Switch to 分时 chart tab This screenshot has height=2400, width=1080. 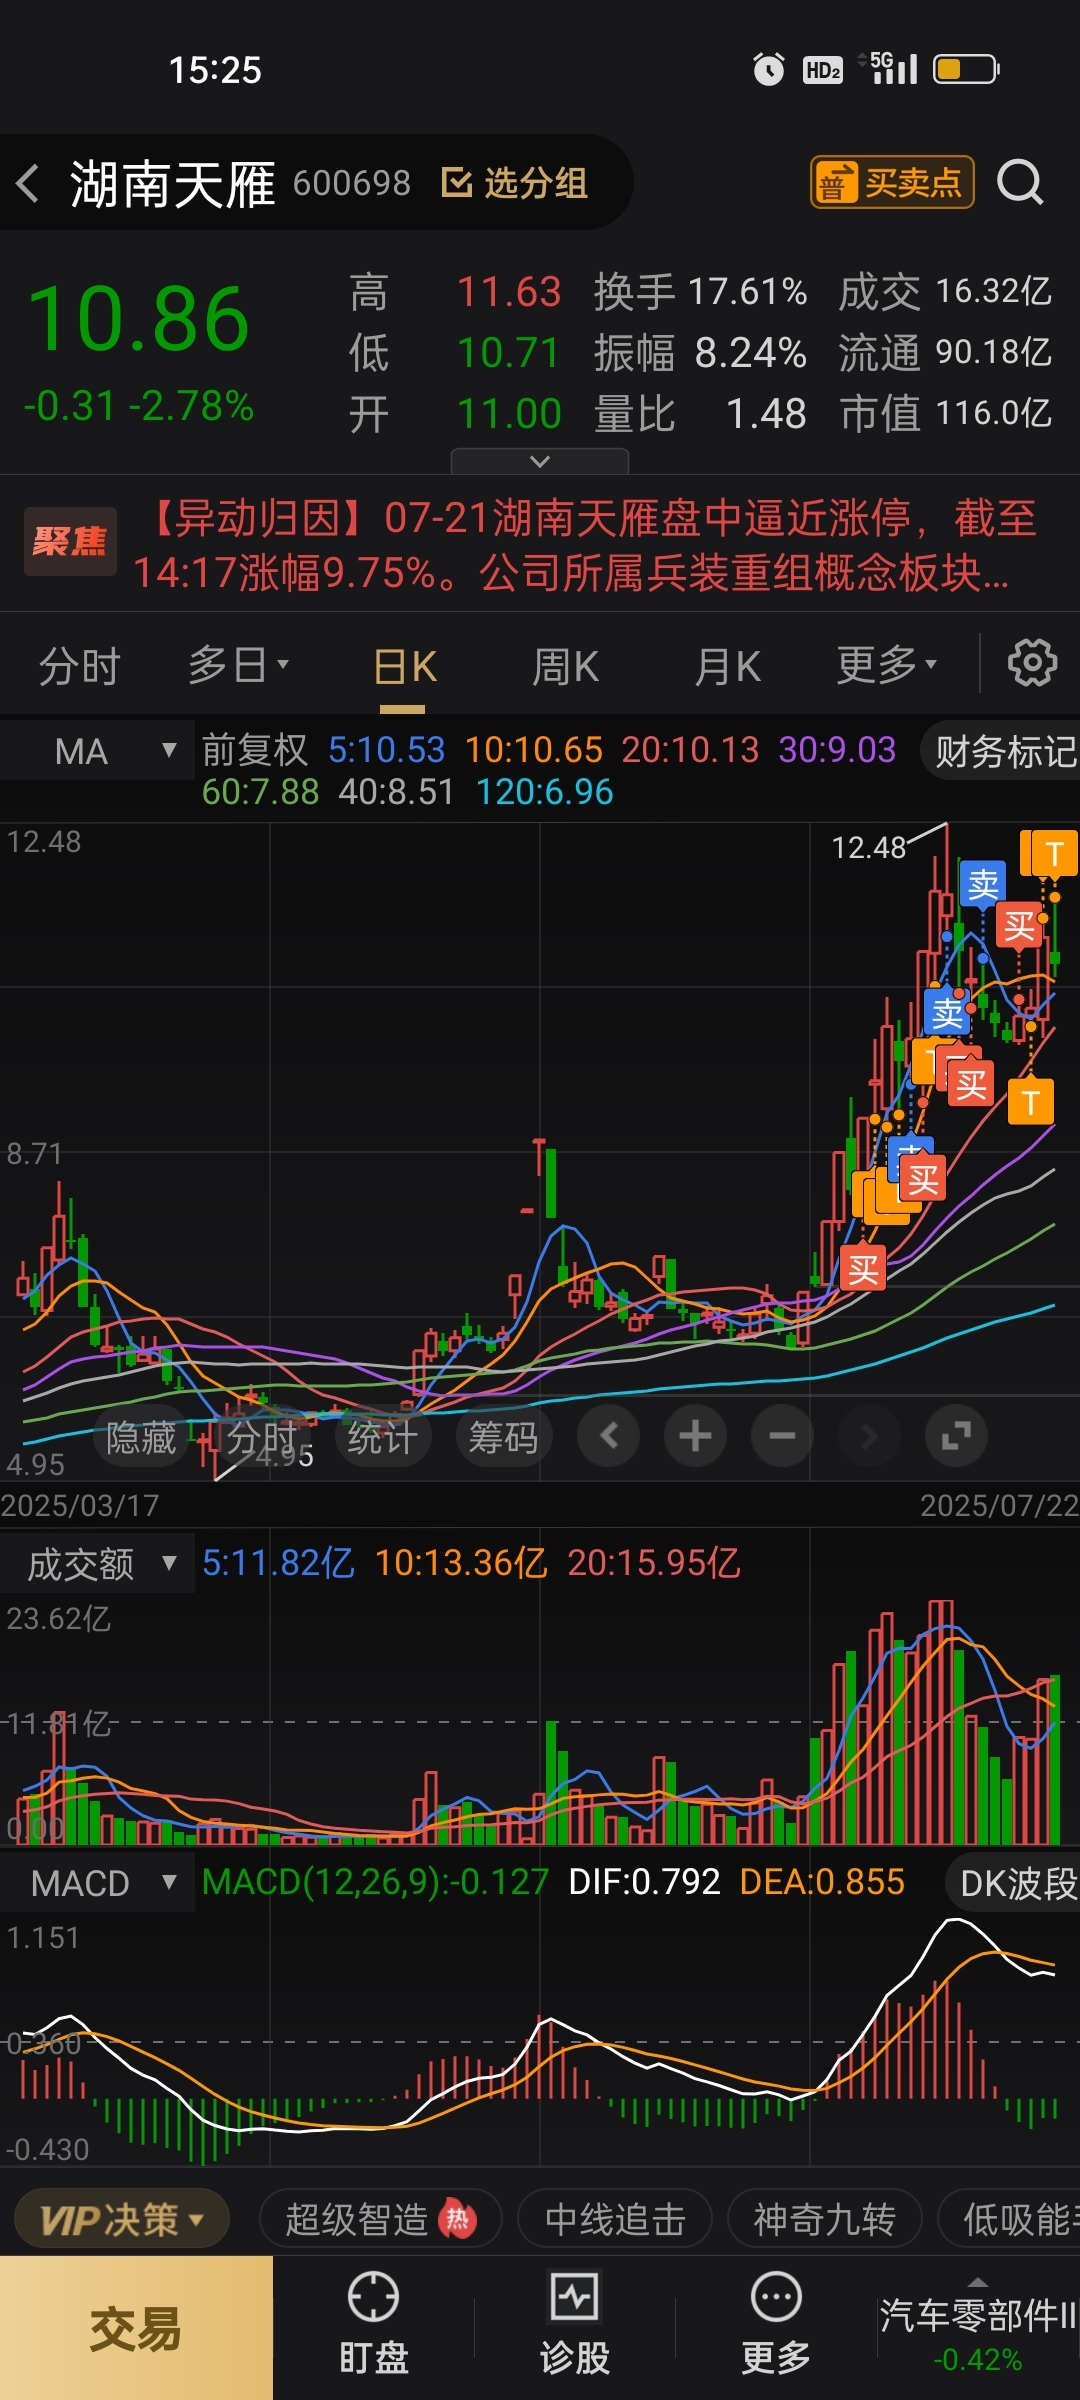tap(79, 666)
